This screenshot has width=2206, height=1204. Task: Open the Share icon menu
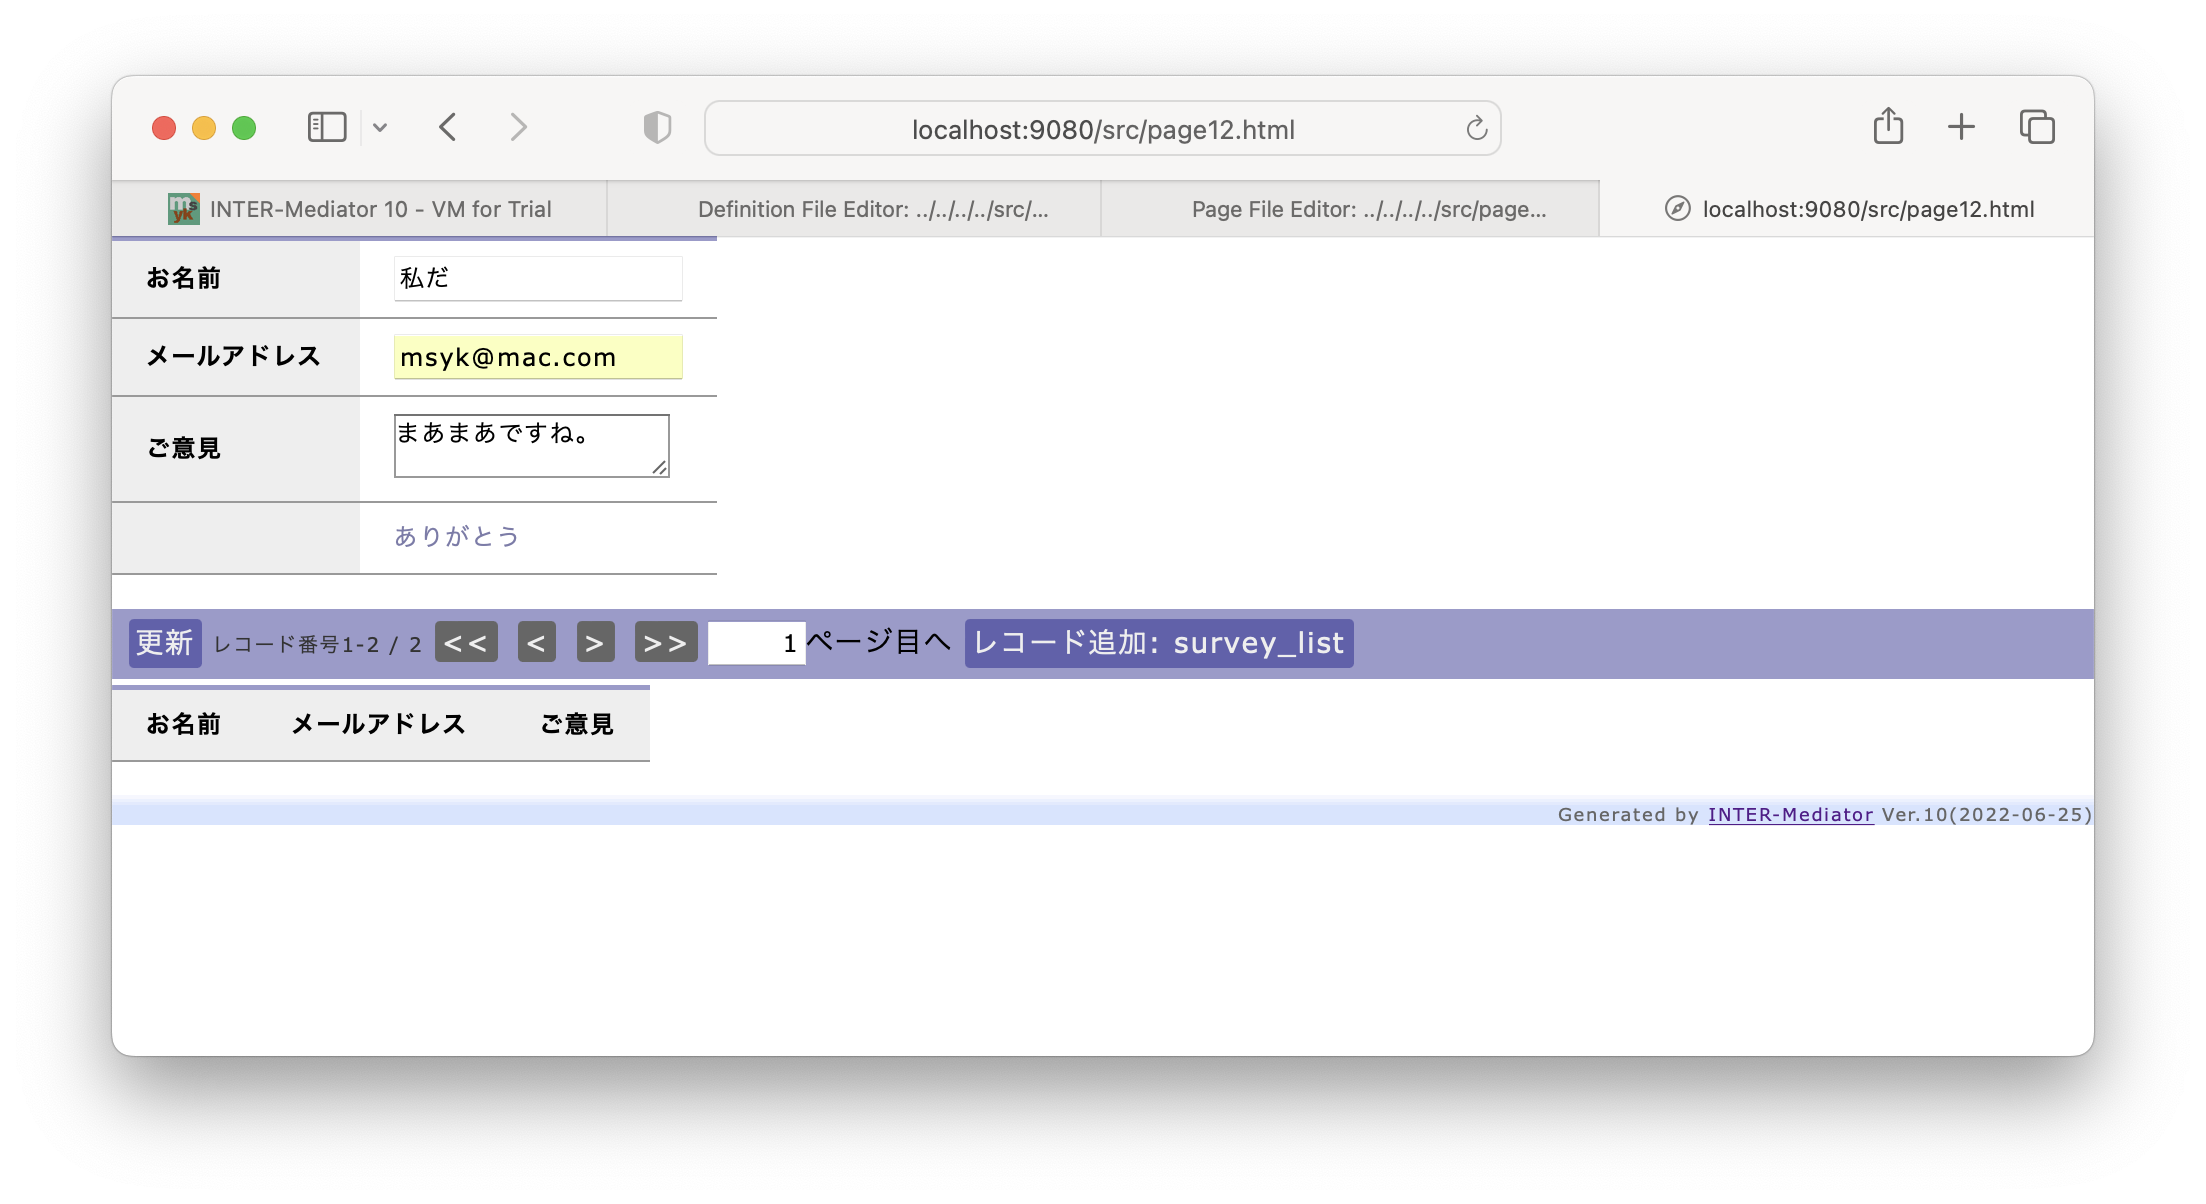(1888, 126)
